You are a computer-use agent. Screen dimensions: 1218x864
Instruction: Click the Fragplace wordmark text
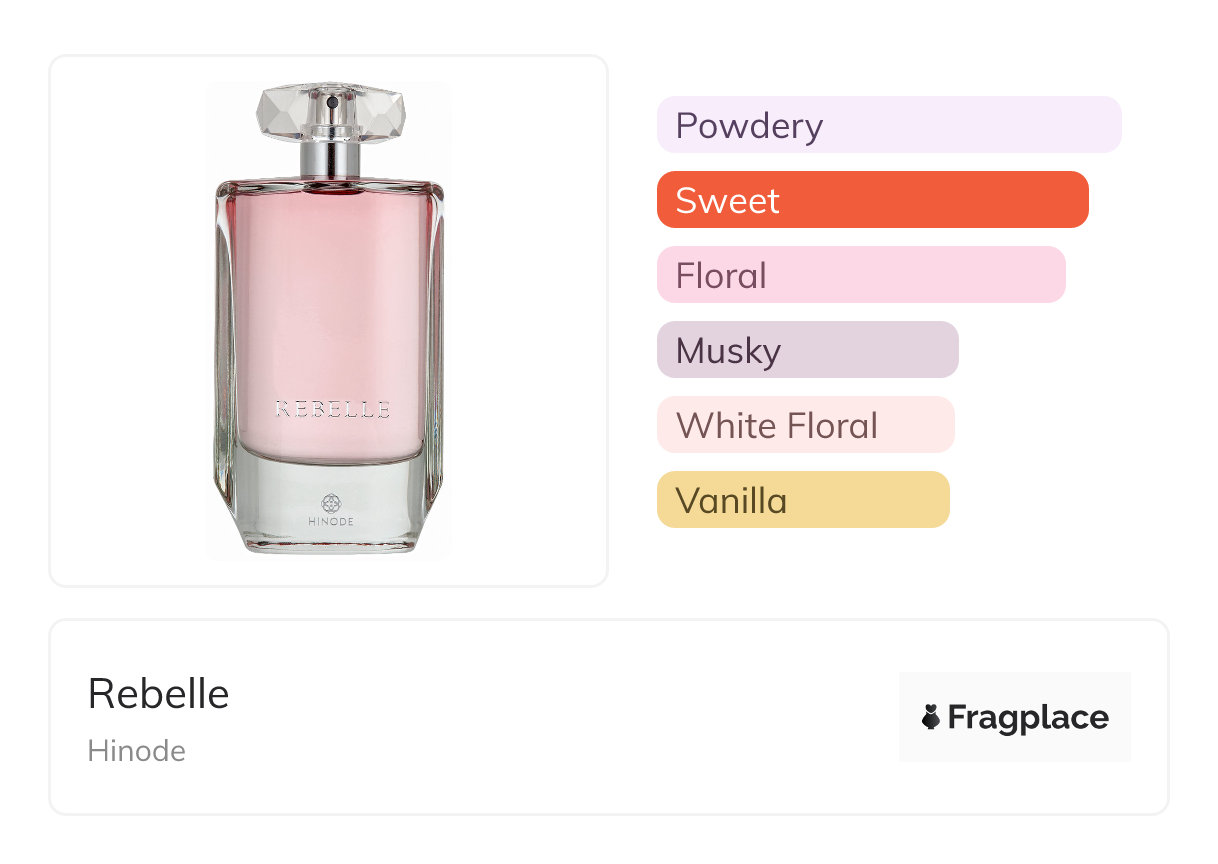[1027, 718]
